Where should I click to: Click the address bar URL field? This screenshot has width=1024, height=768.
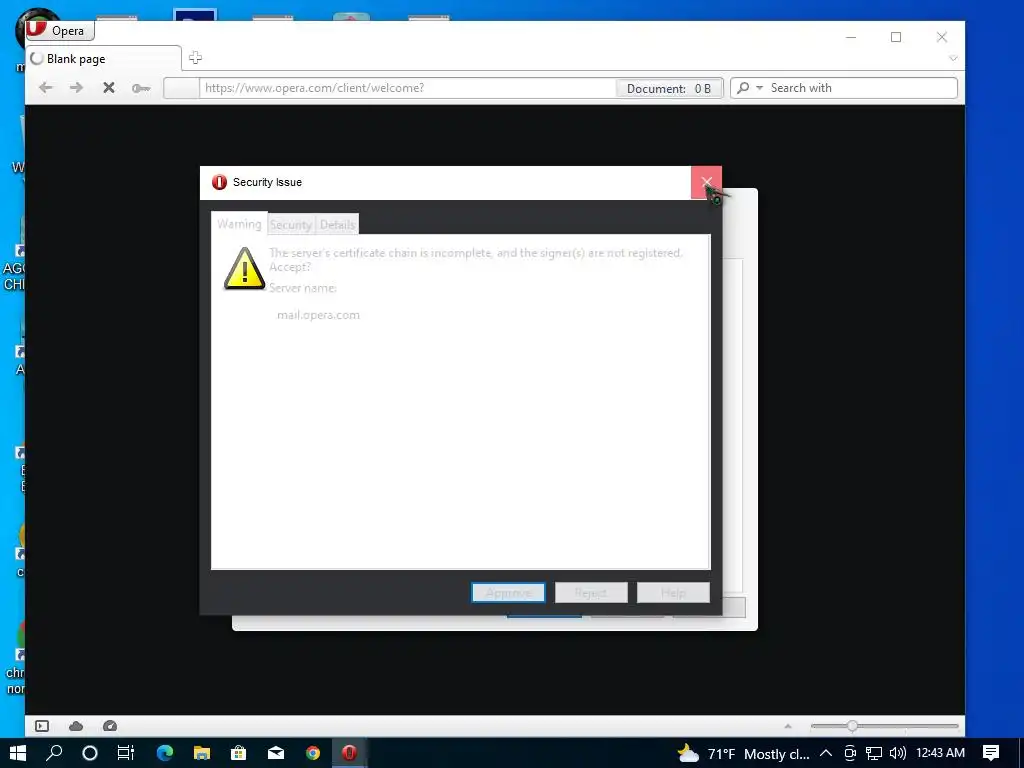pyautogui.click(x=408, y=88)
